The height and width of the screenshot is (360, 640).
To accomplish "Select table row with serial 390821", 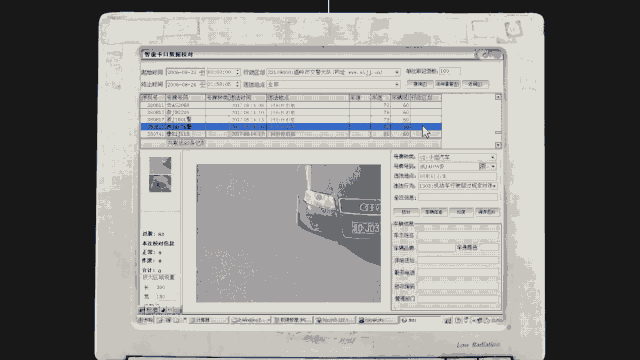I will point(291,105).
